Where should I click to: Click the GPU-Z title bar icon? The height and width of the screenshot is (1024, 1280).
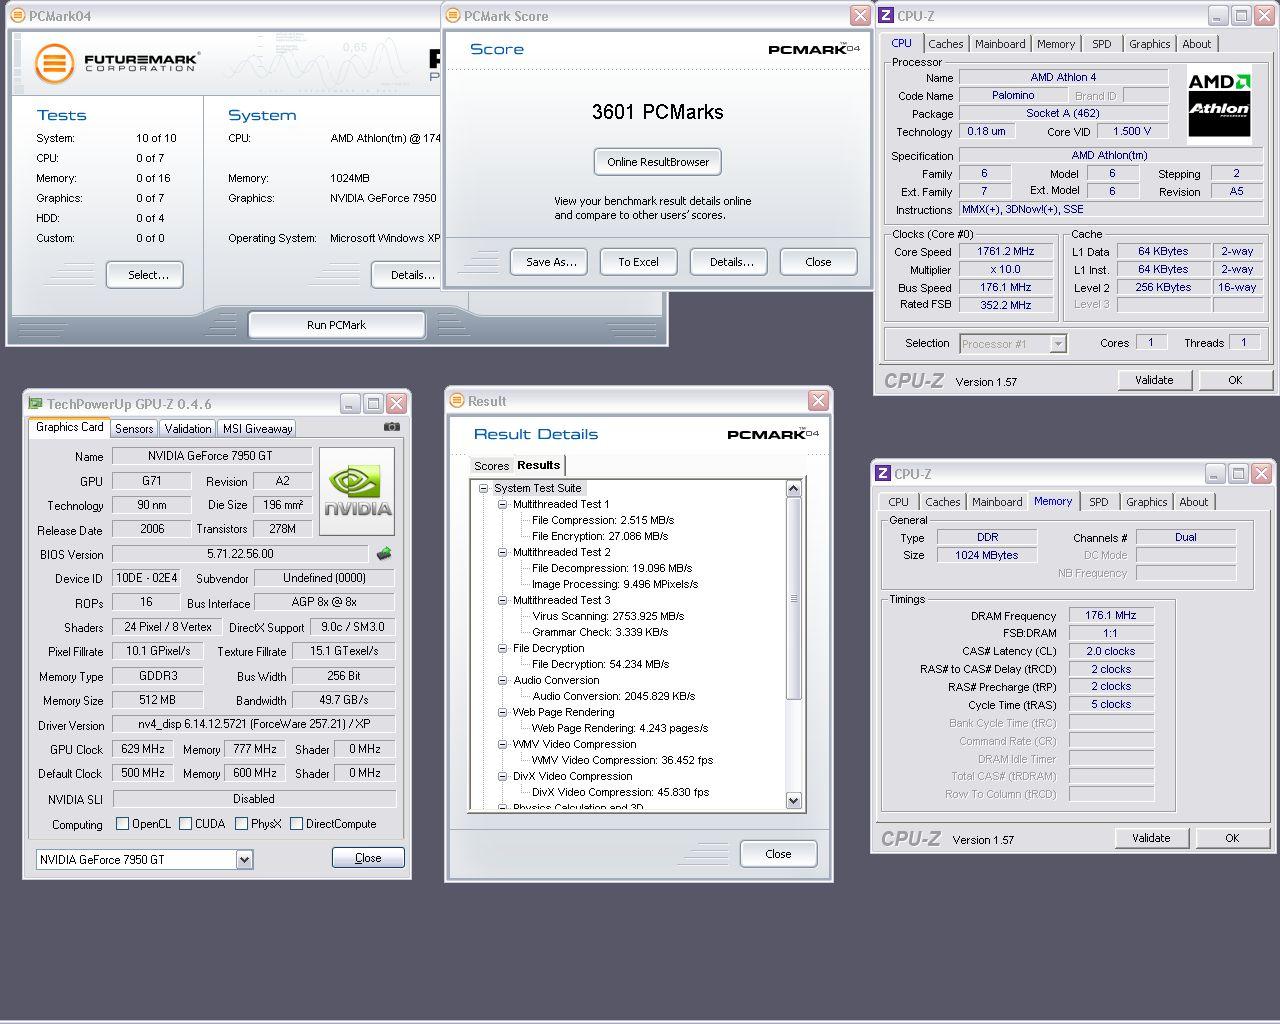coord(35,404)
